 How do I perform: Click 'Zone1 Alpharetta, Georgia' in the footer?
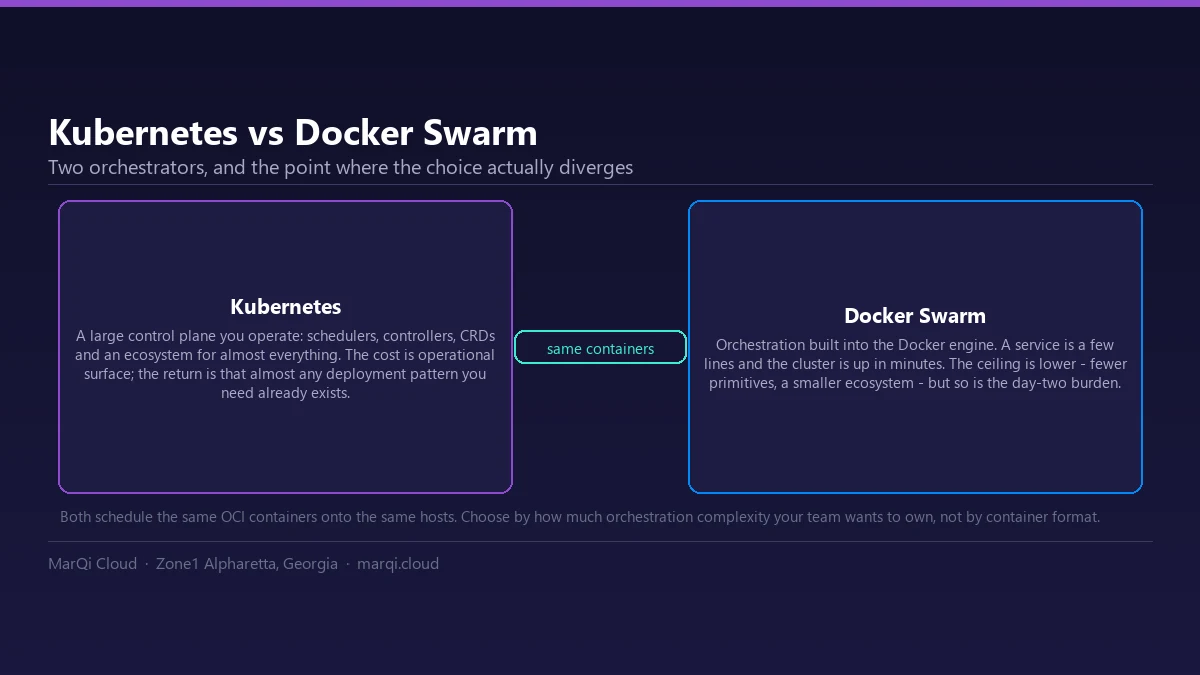pyautogui.click(x=247, y=563)
